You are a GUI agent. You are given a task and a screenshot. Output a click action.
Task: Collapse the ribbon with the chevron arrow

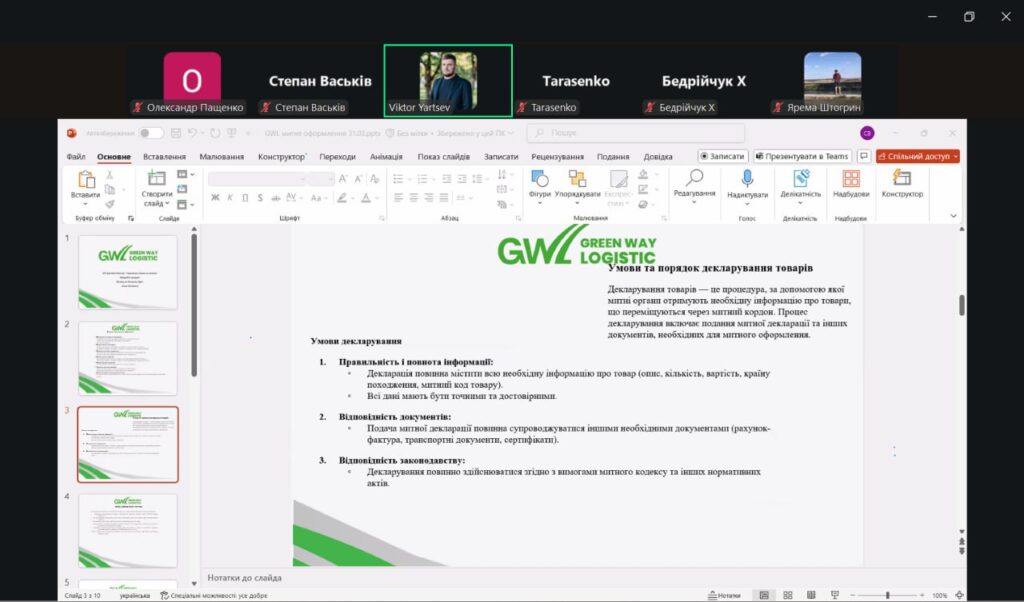click(x=953, y=215)
